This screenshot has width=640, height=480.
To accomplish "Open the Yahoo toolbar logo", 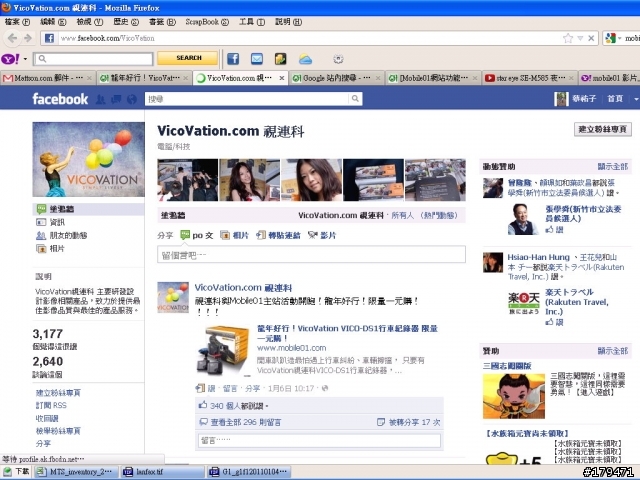I will point(10,59).
